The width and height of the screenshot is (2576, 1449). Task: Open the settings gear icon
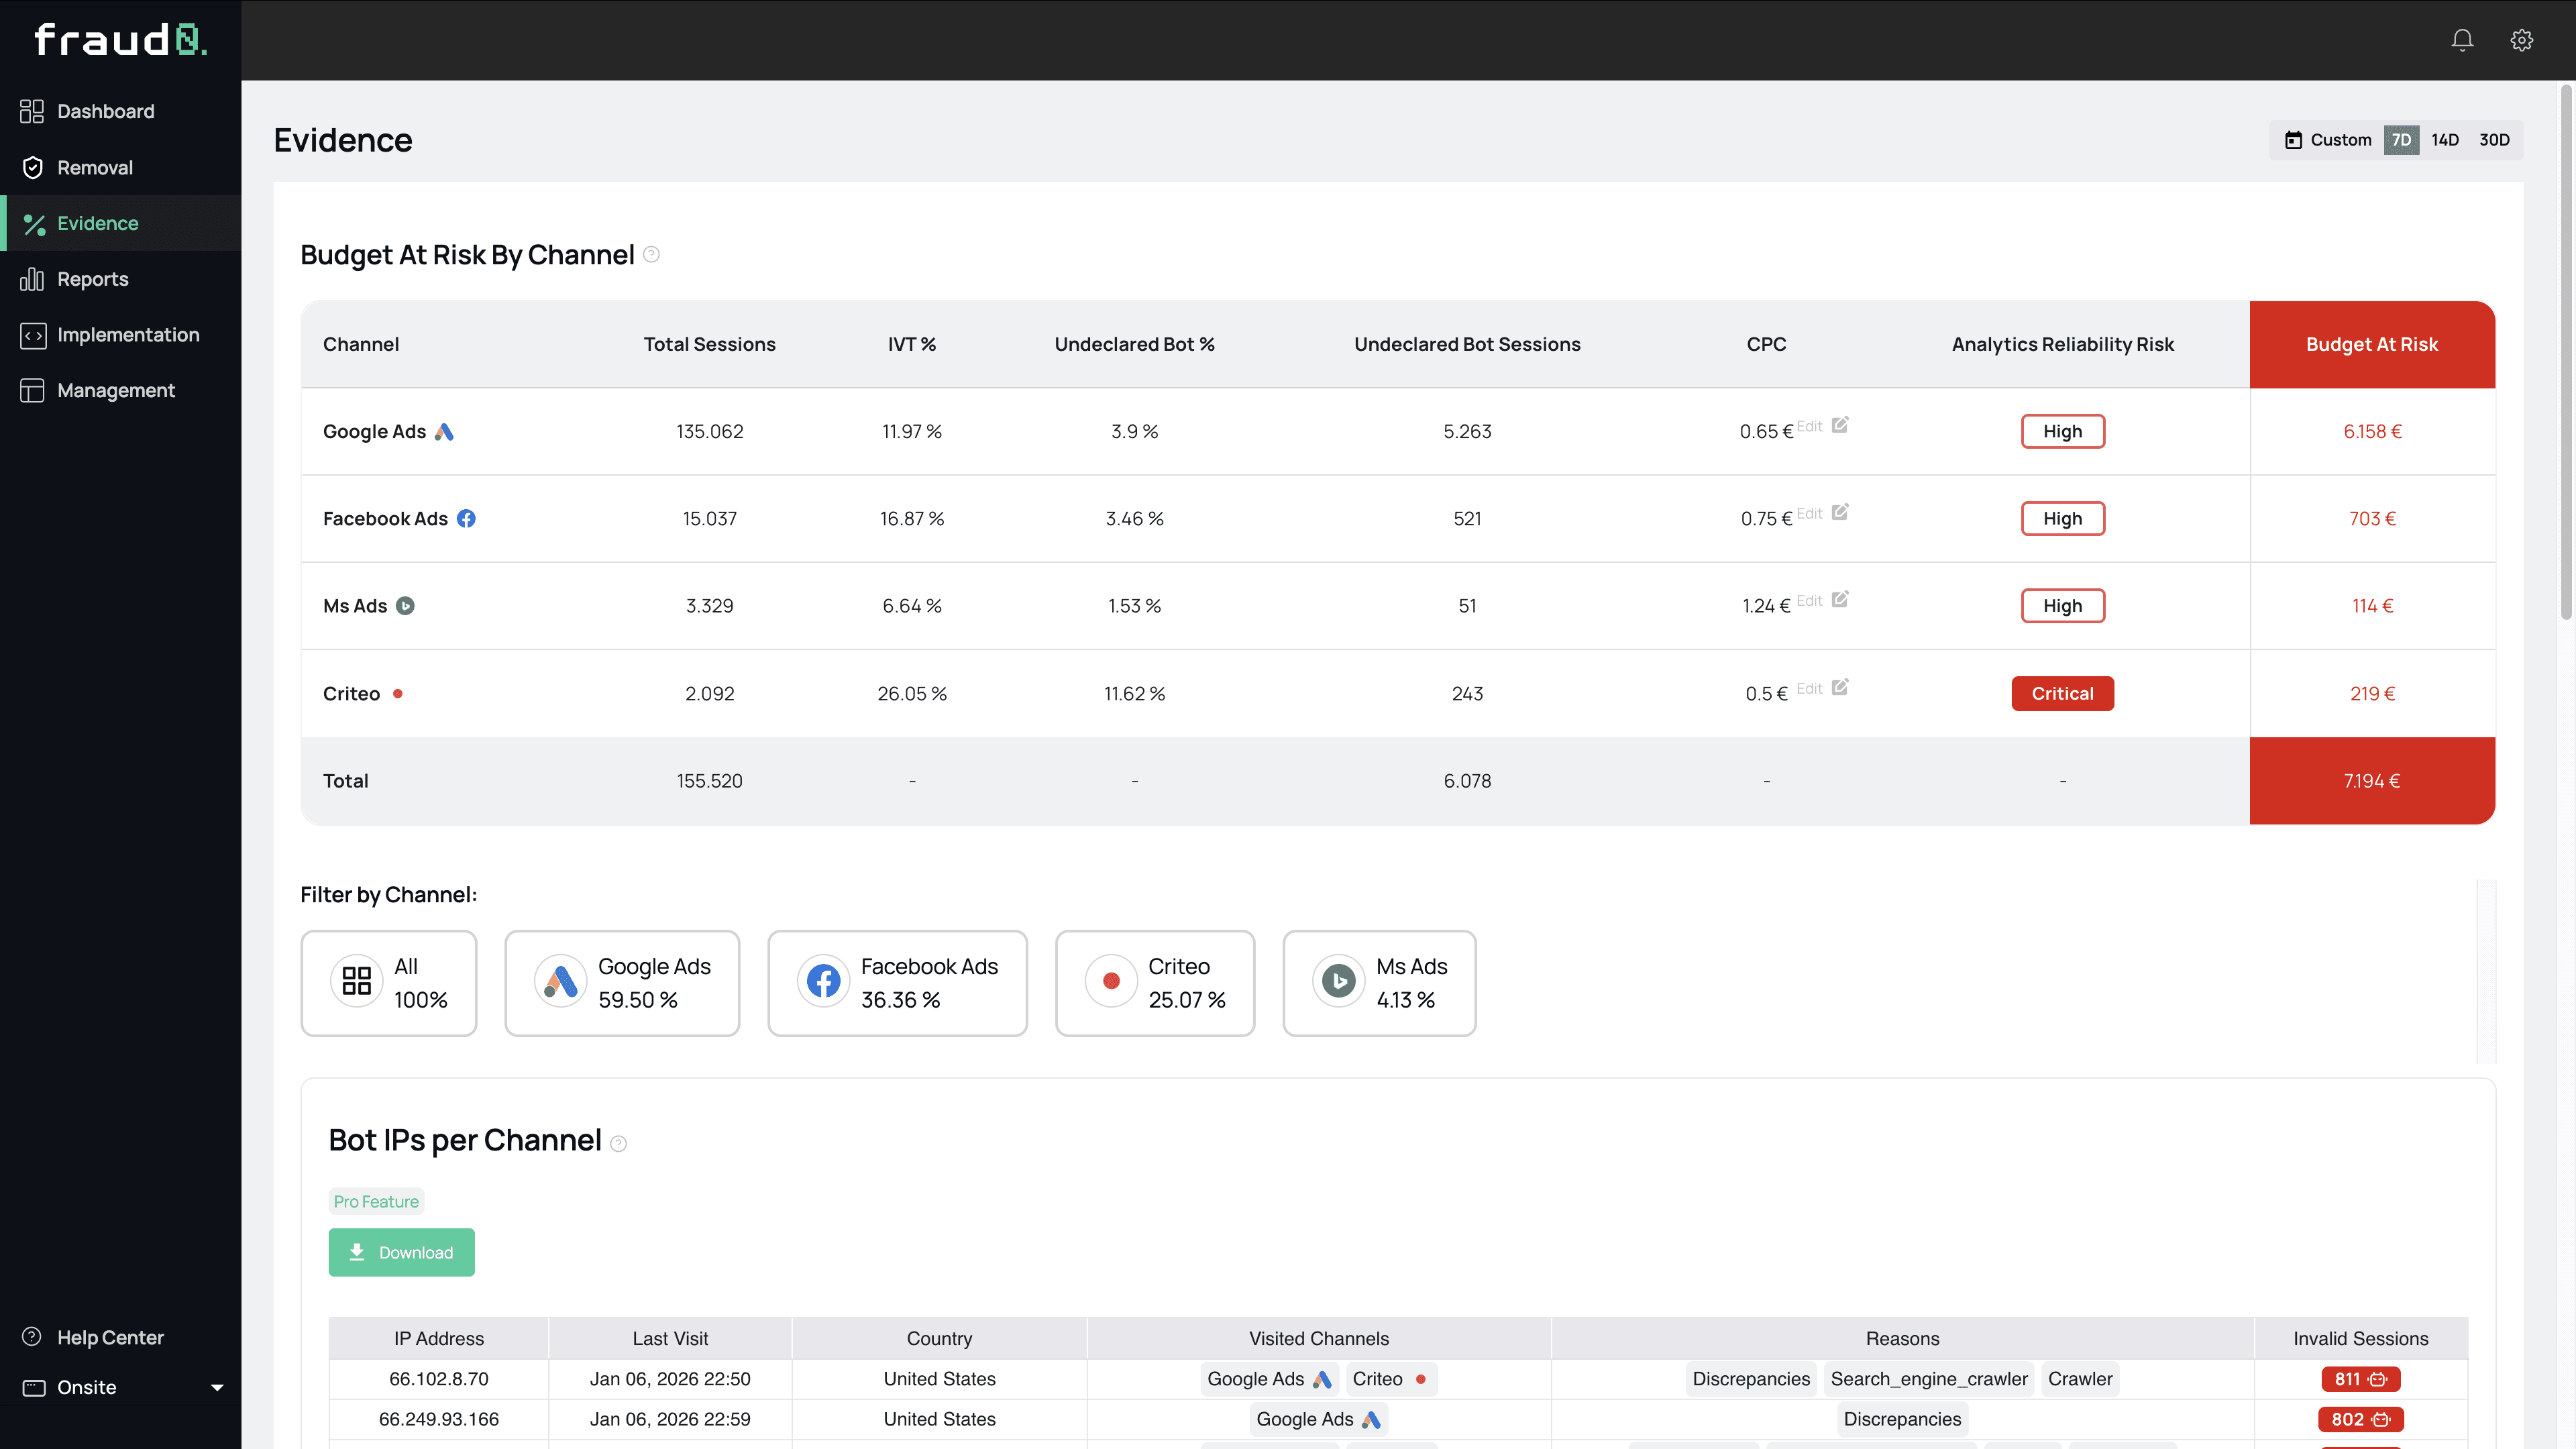[2522, 40]
